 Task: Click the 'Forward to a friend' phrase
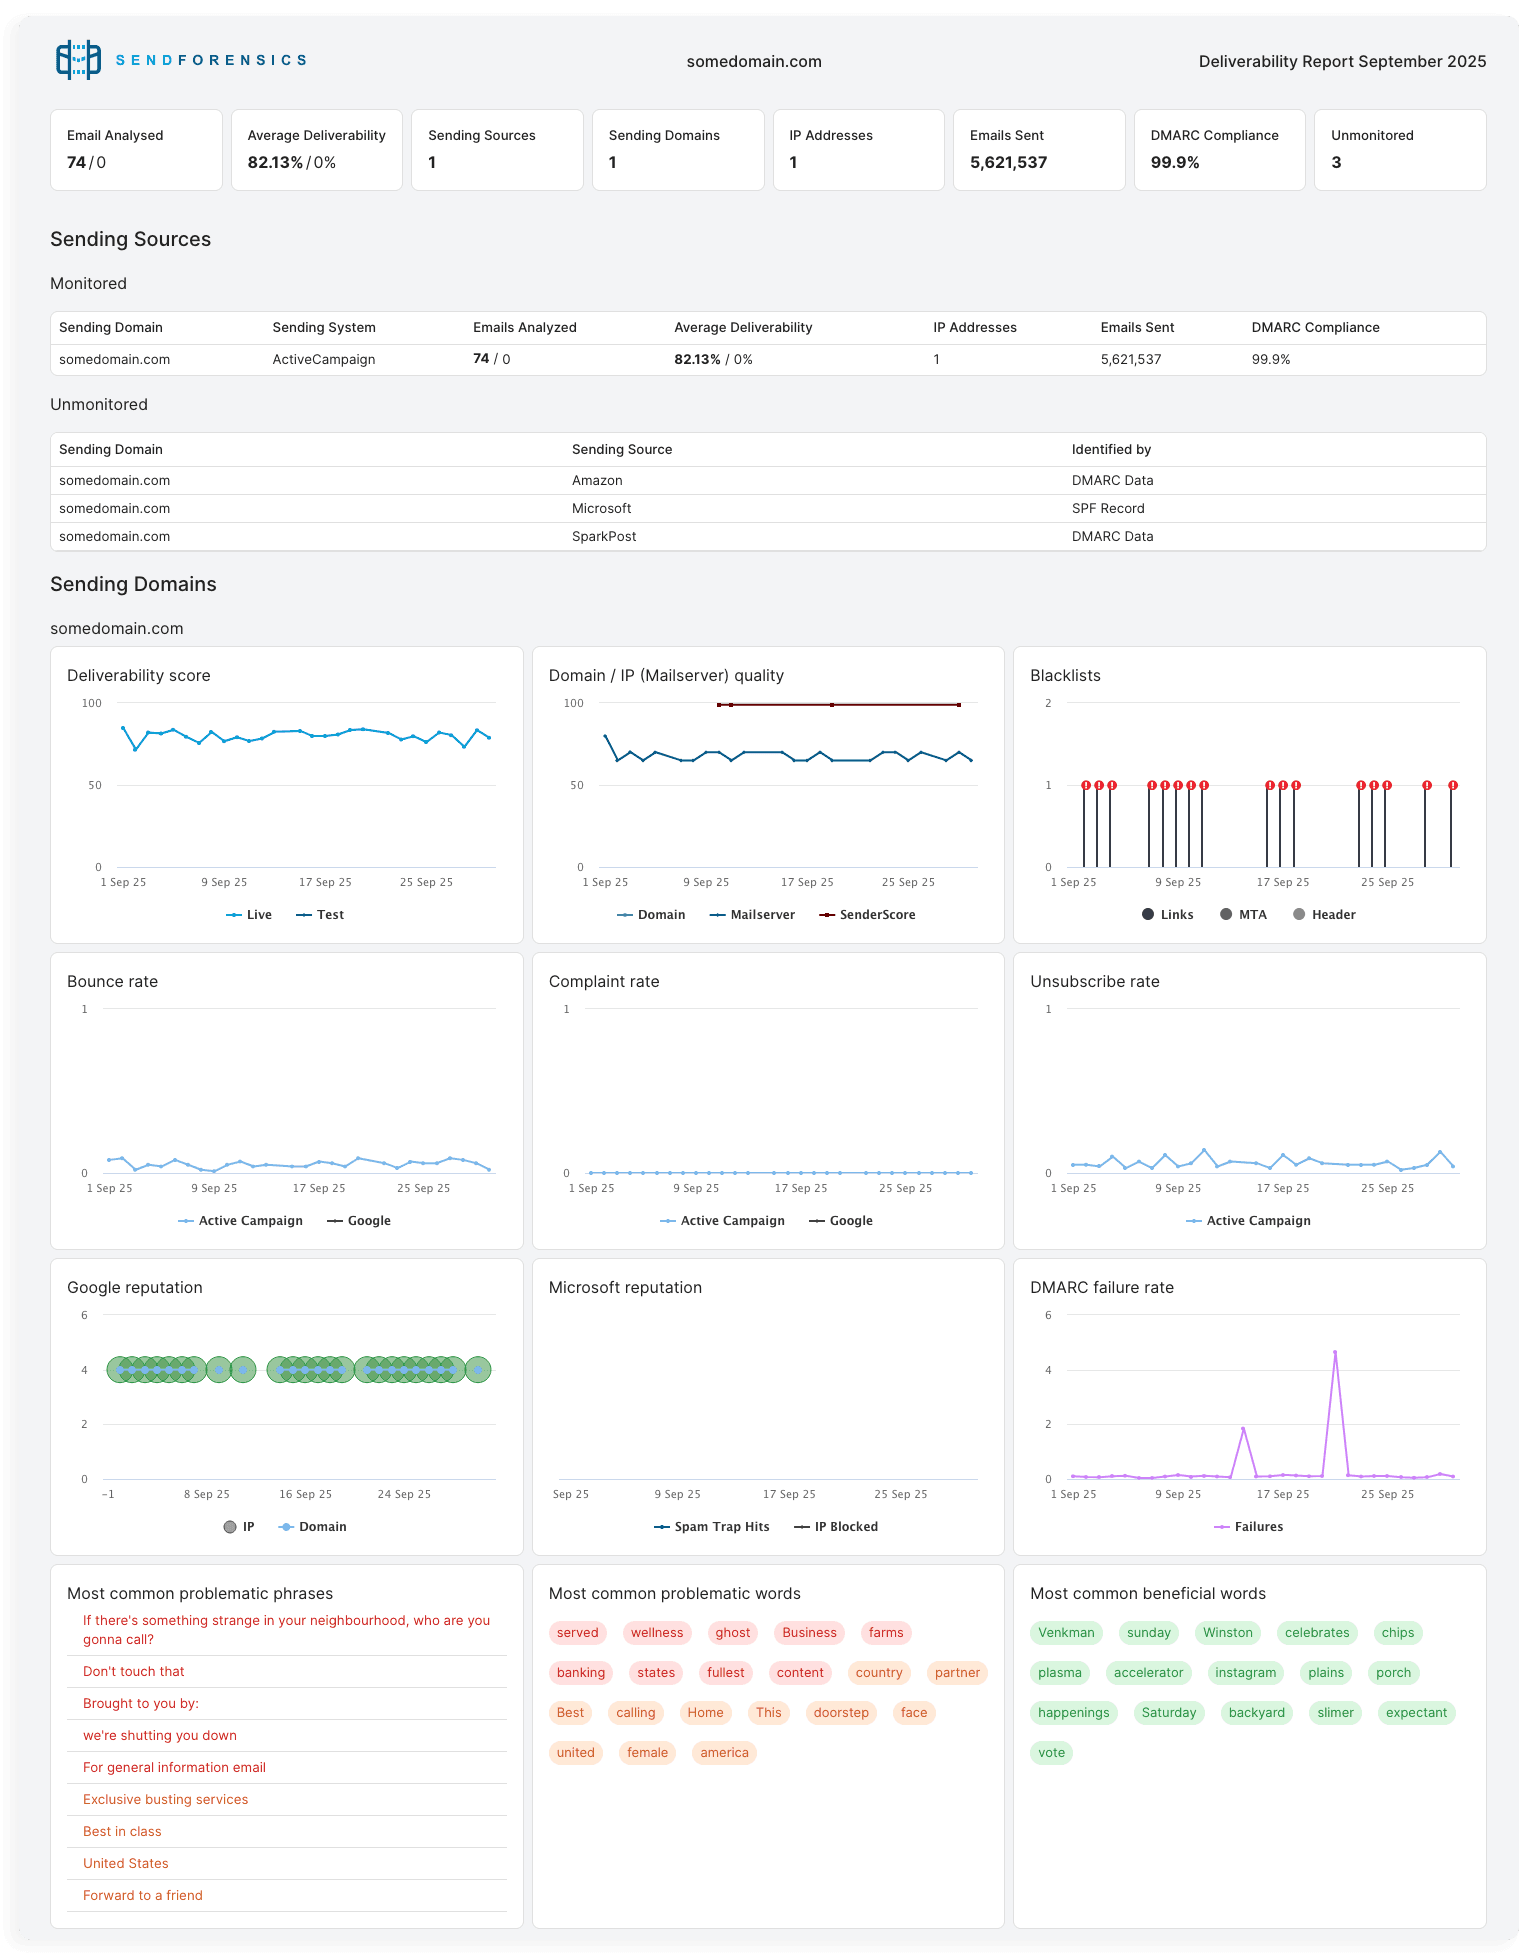[x=143, y=1896]
